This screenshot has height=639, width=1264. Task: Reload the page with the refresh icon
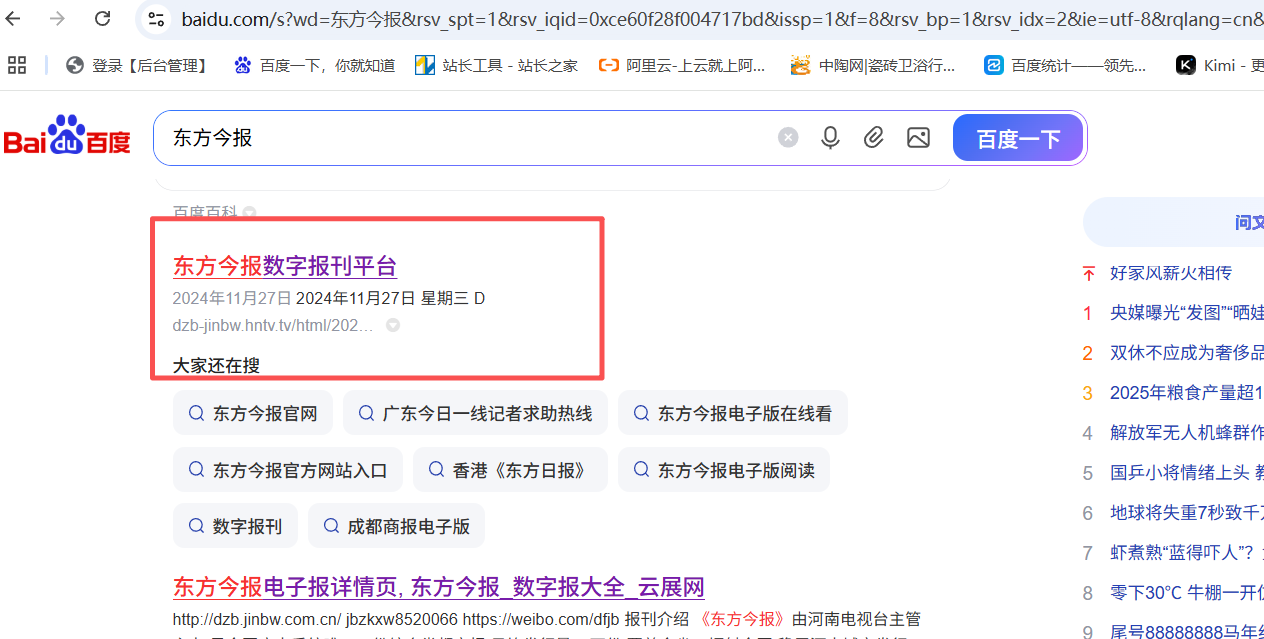pos(103,18)
